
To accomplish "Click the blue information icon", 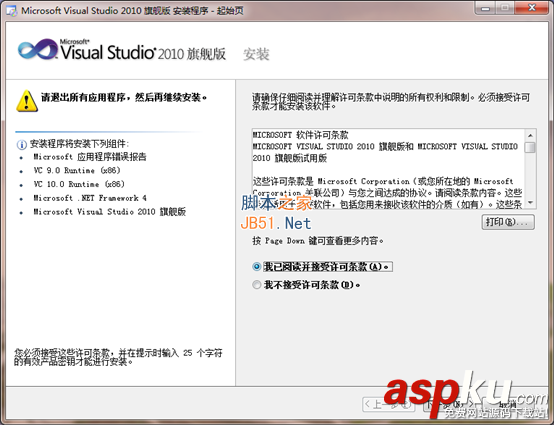I will click(x=22, y=144).
